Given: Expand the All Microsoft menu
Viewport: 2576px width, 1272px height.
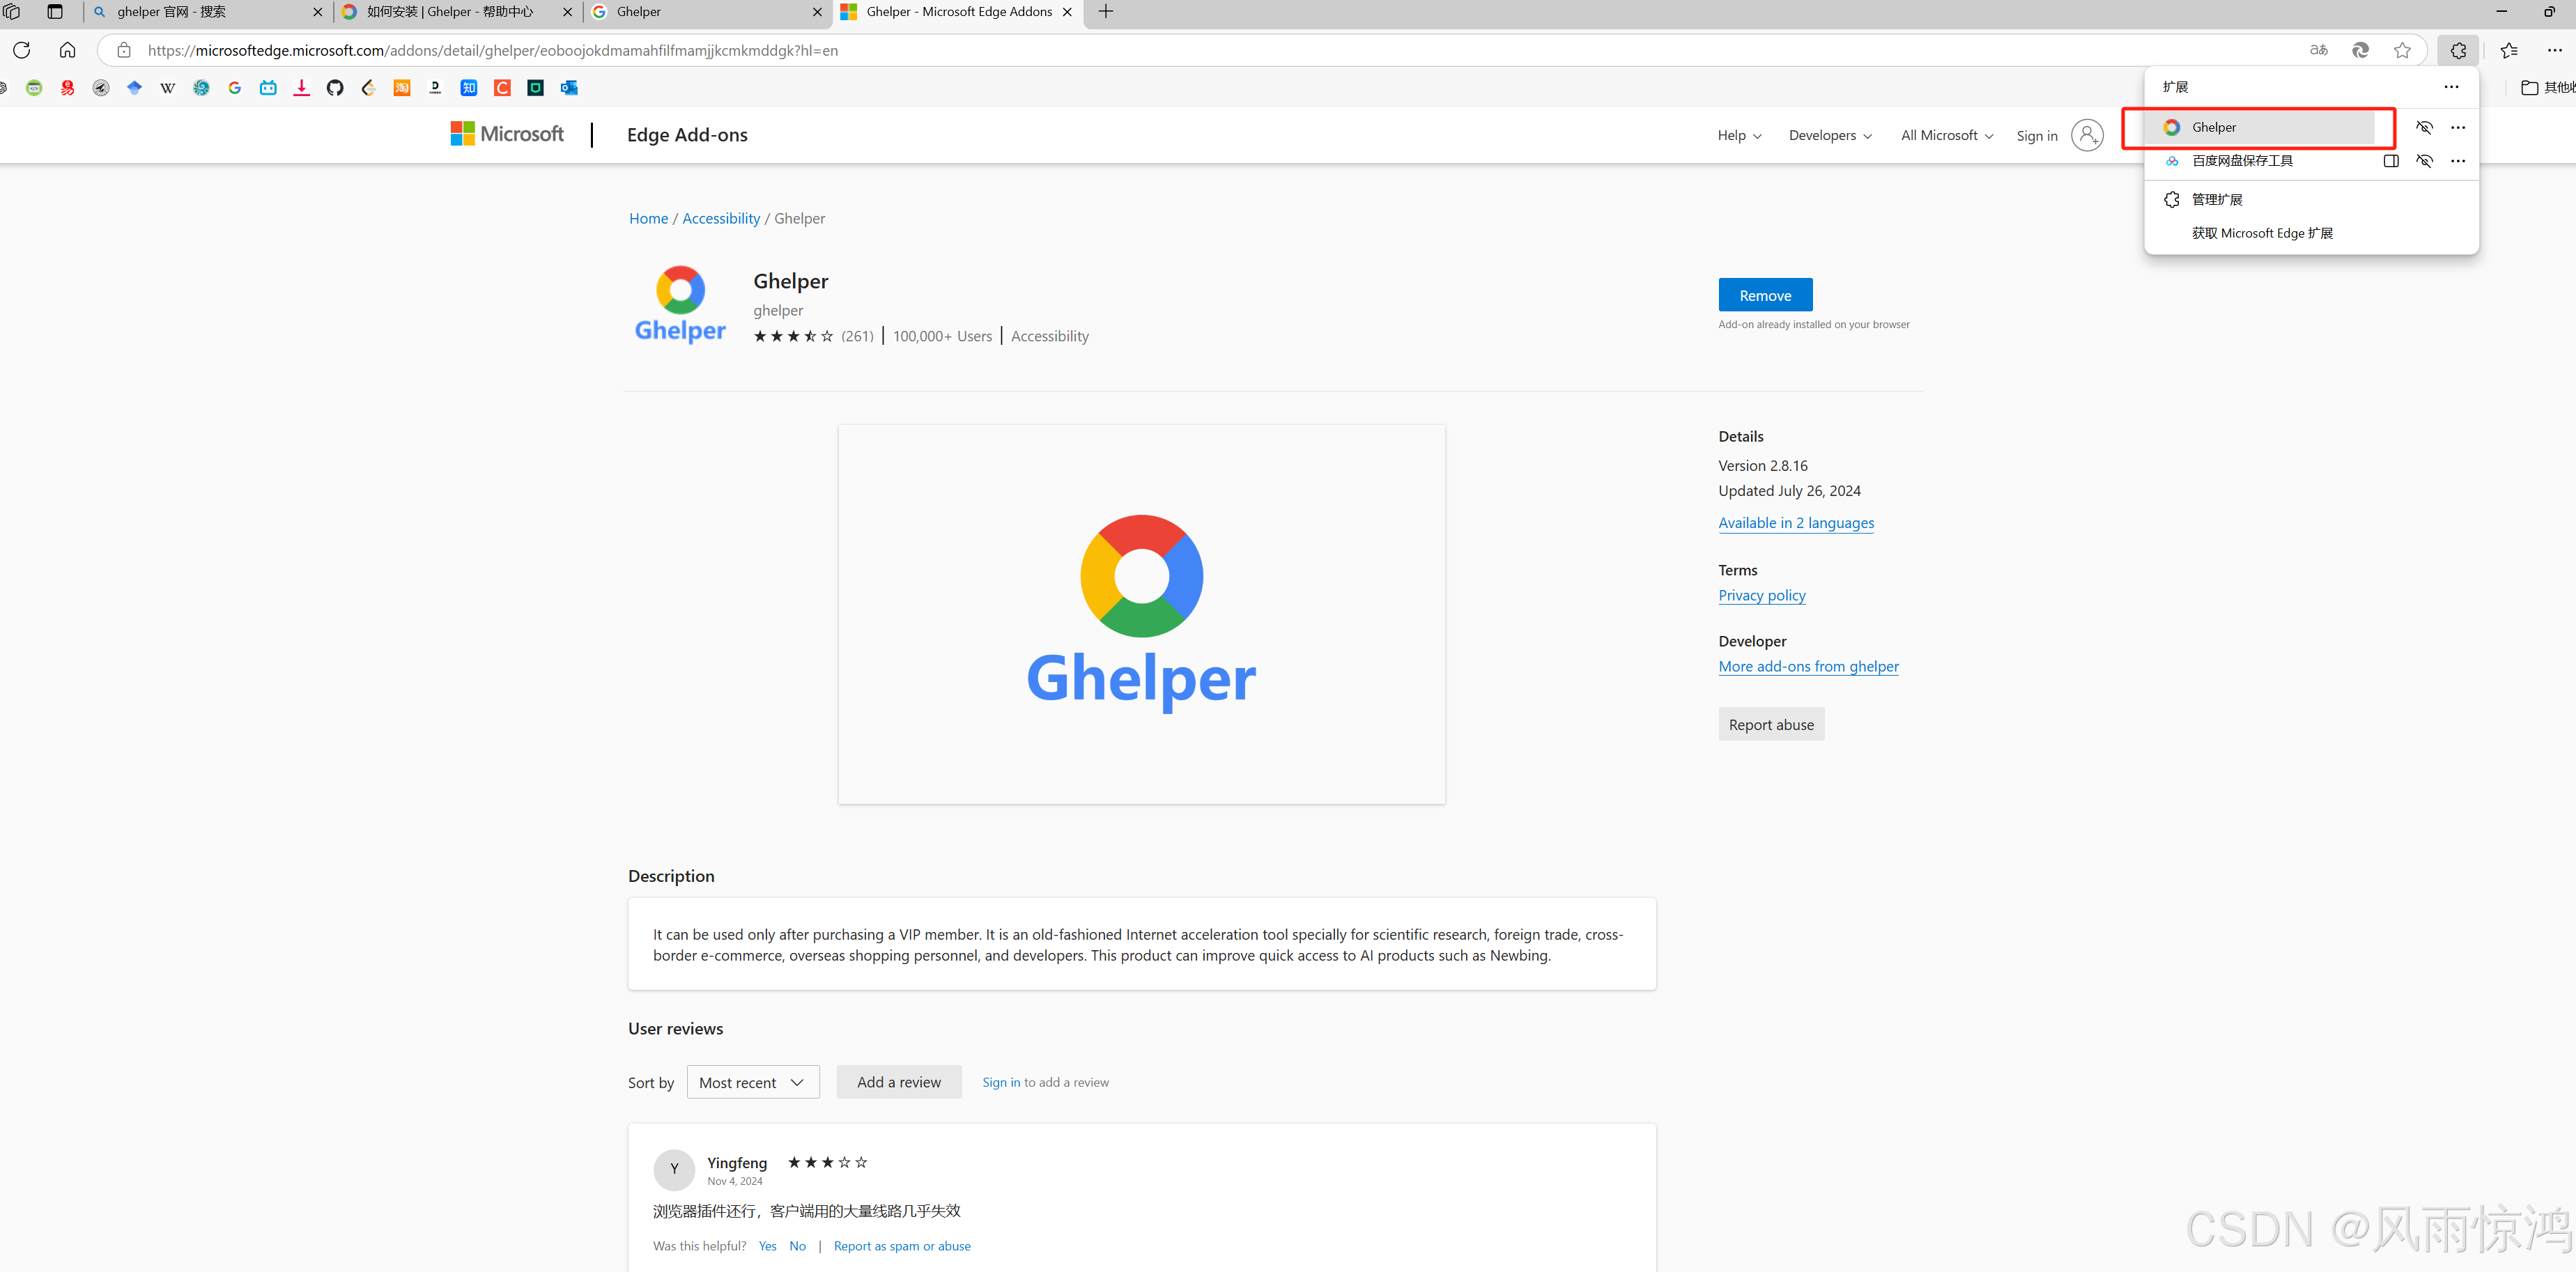Looking at the screenshot, I should (1946, 135).
